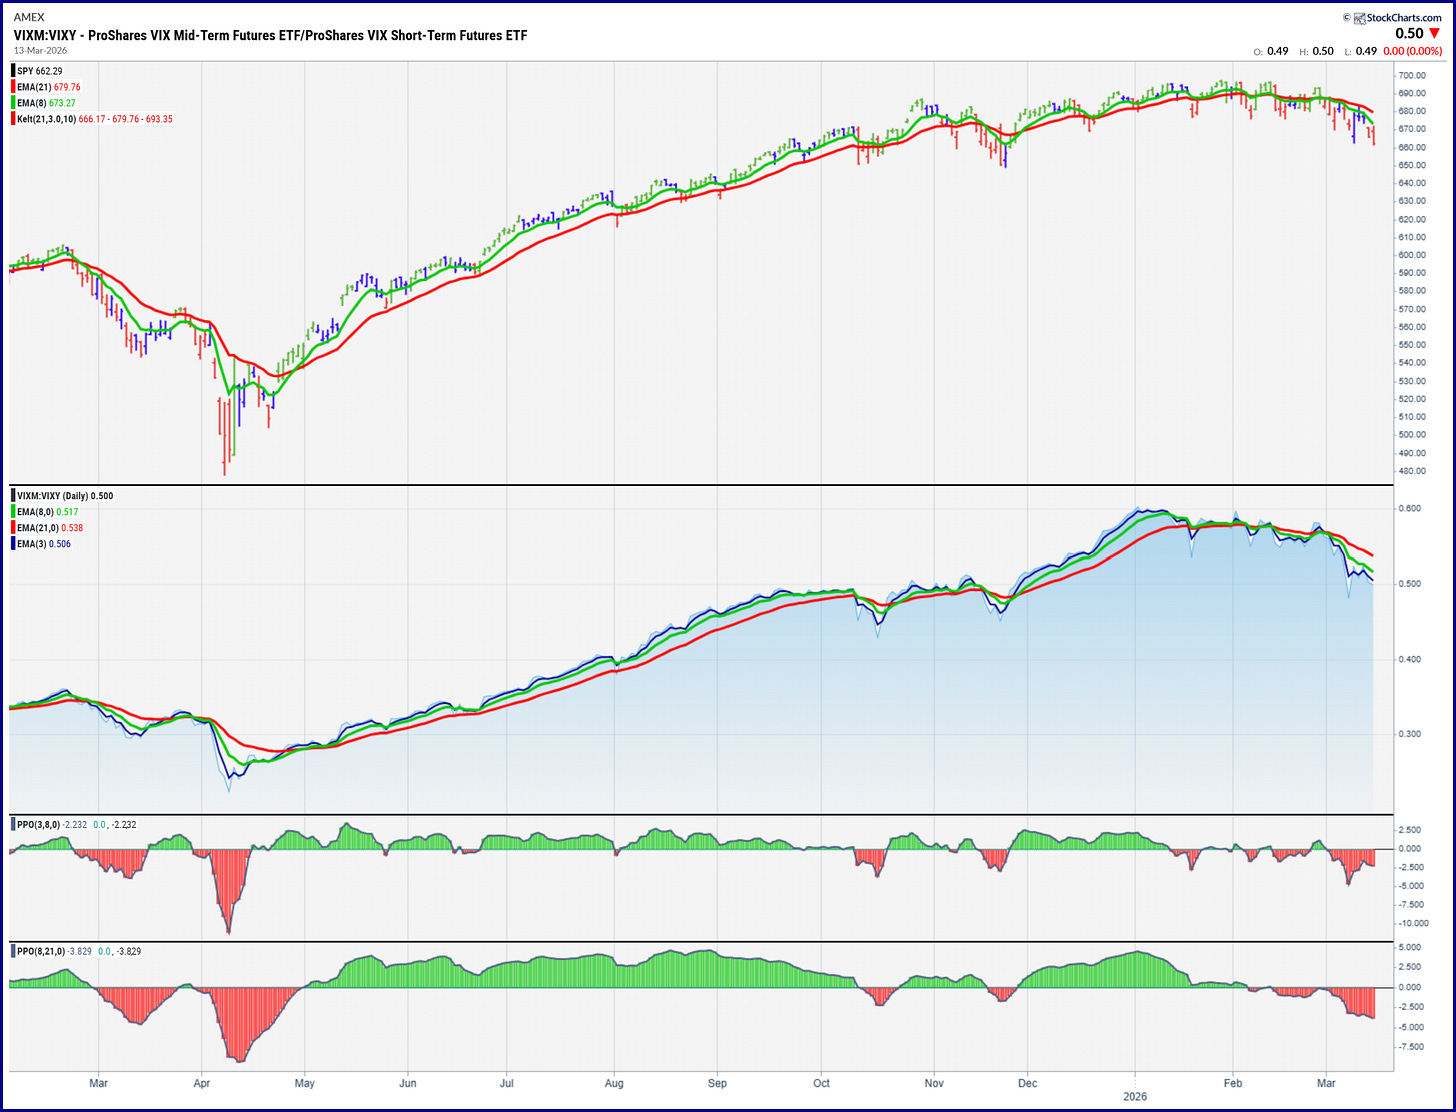Click the Dec label on time axis
1456x1112 pixels.
coord(1027,1083)
